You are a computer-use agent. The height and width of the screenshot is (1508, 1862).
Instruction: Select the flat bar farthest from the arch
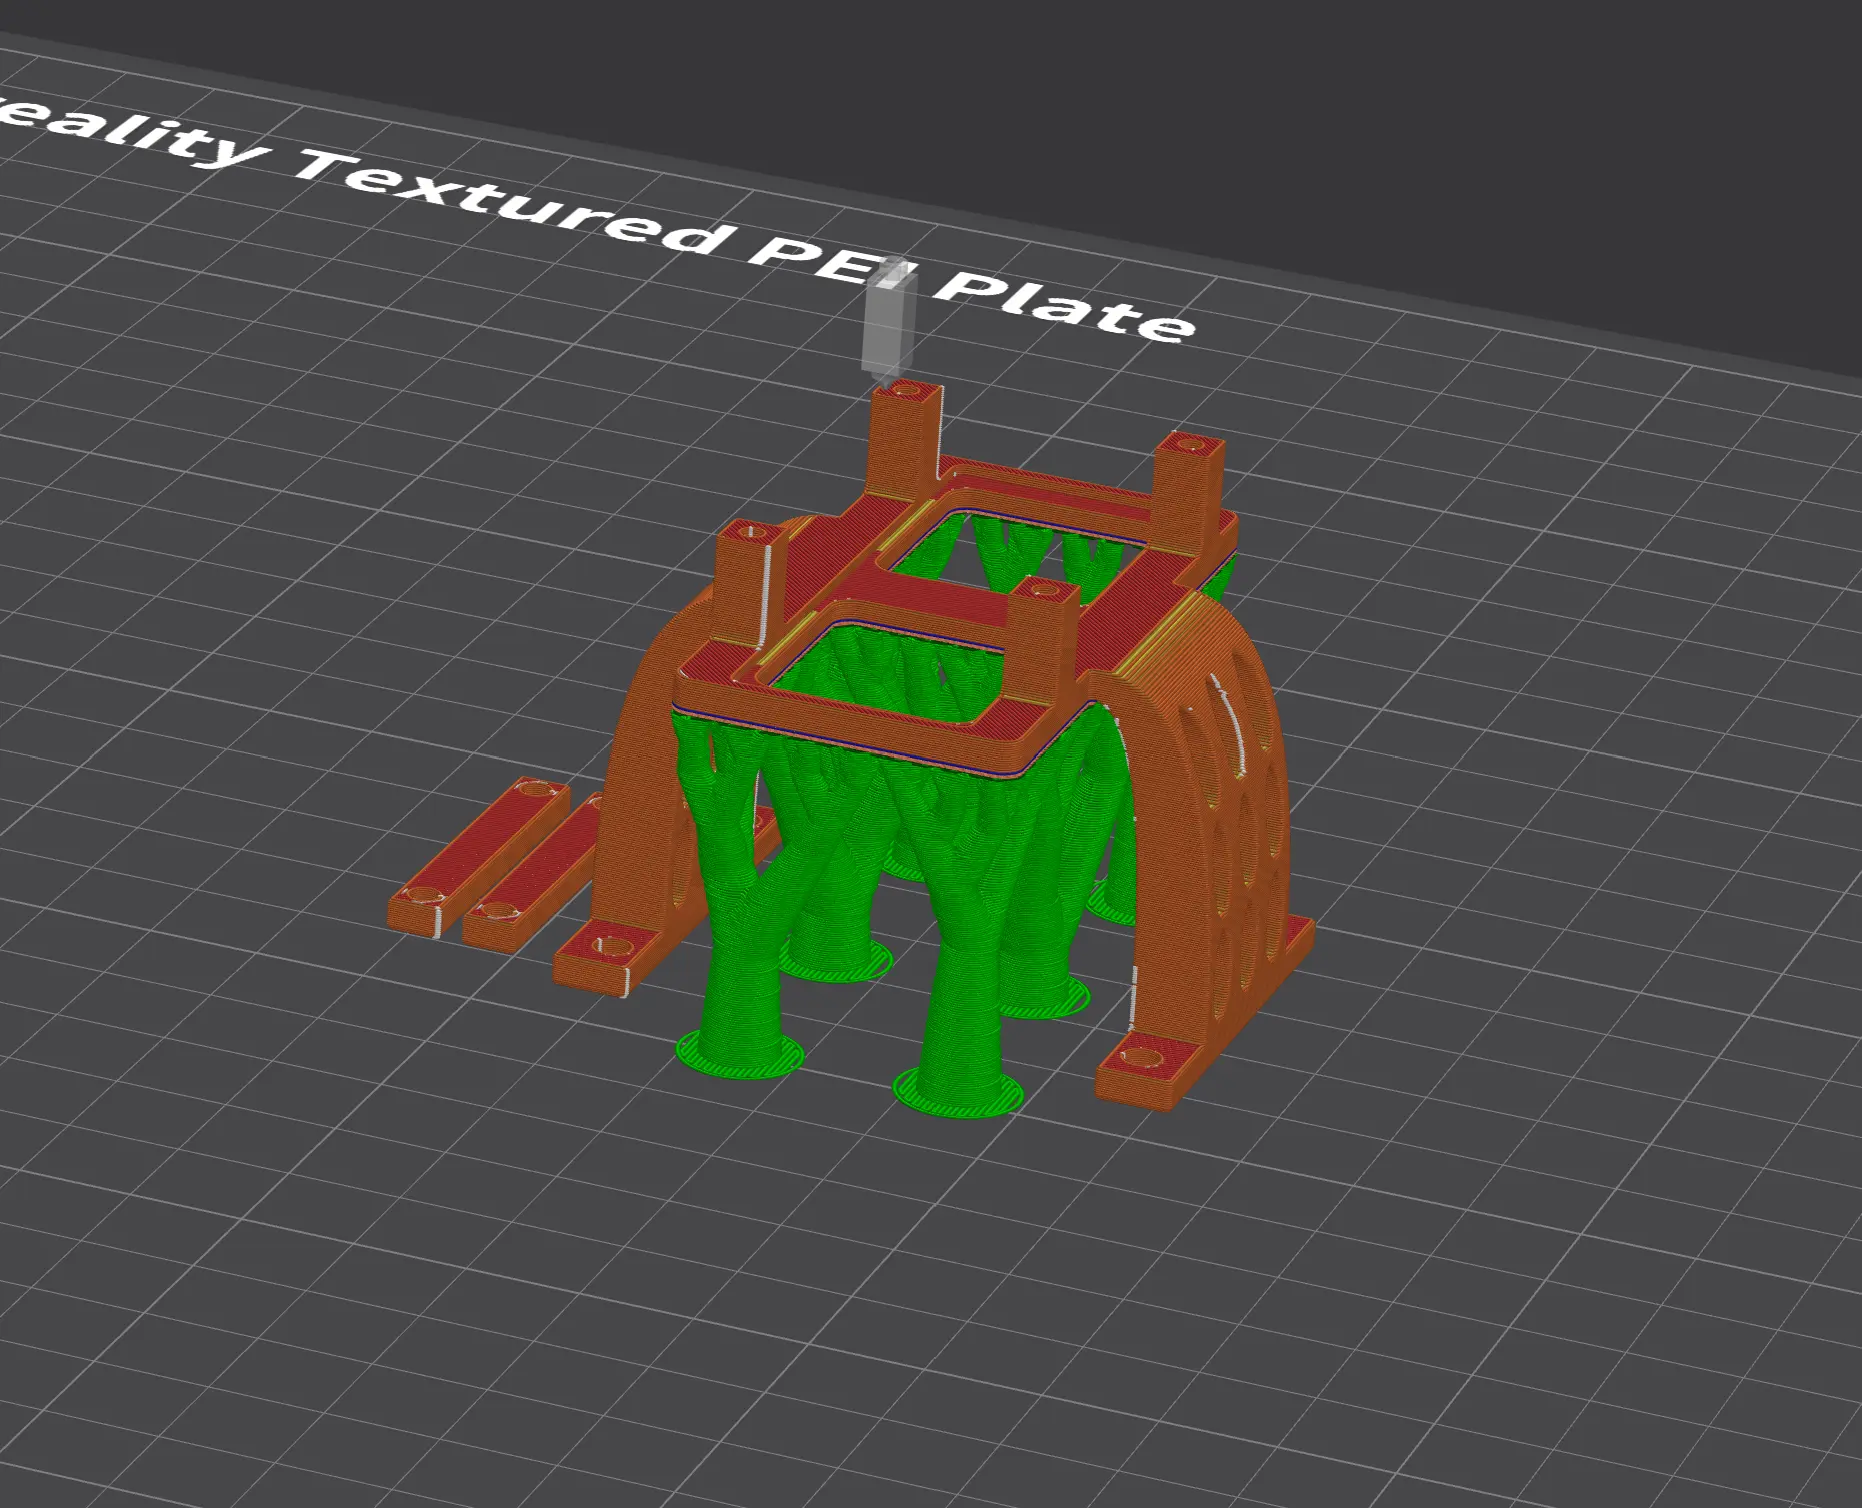[478, 857]
